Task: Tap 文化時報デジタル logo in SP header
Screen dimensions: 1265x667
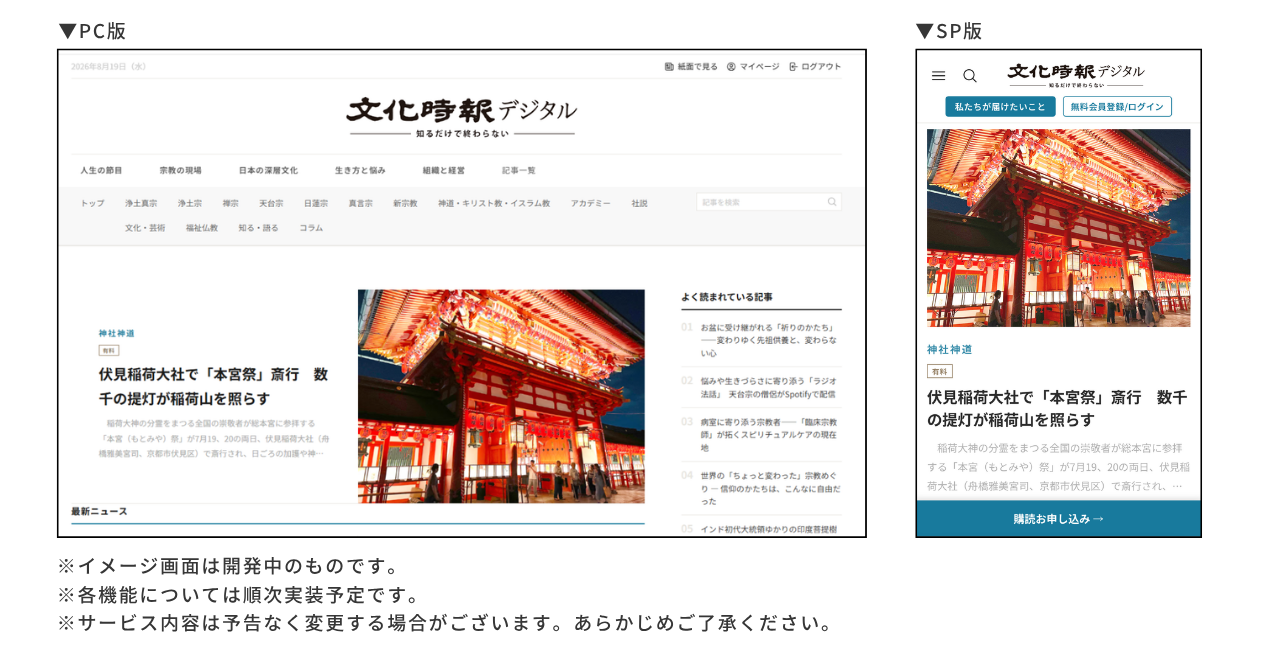Action: click(1076, 75)
